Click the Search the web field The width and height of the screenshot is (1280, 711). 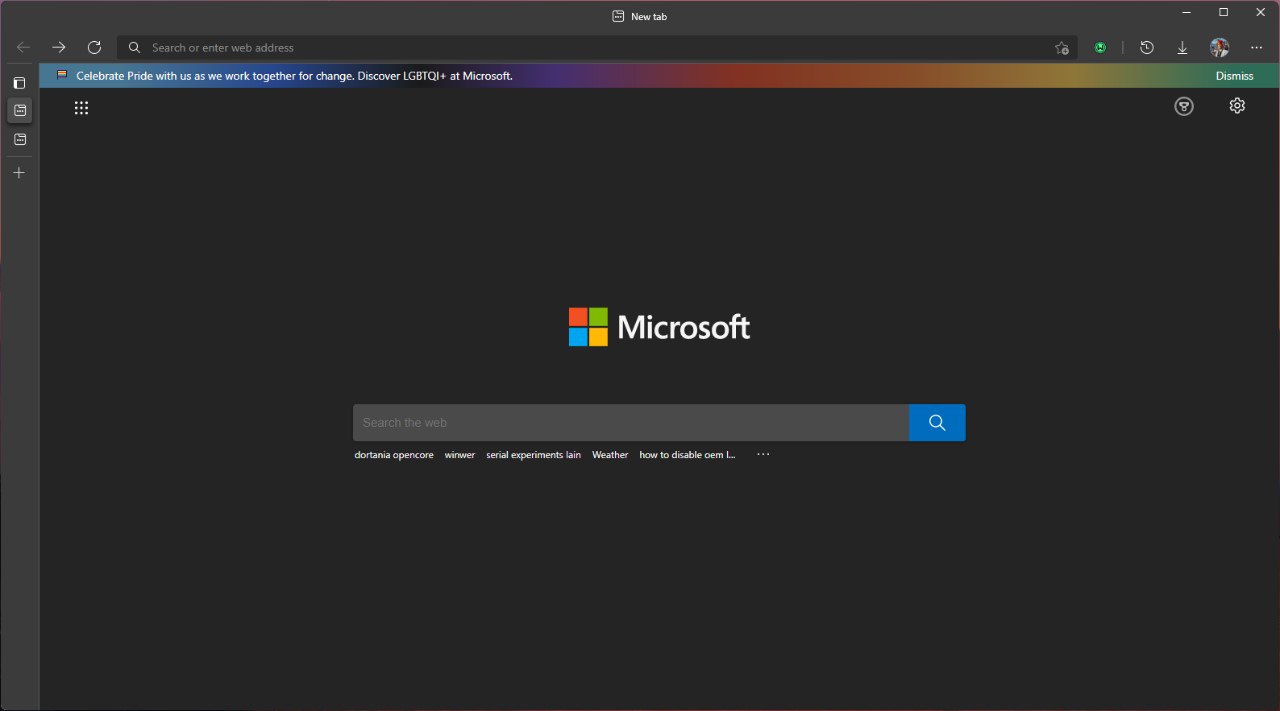point(631,422)
